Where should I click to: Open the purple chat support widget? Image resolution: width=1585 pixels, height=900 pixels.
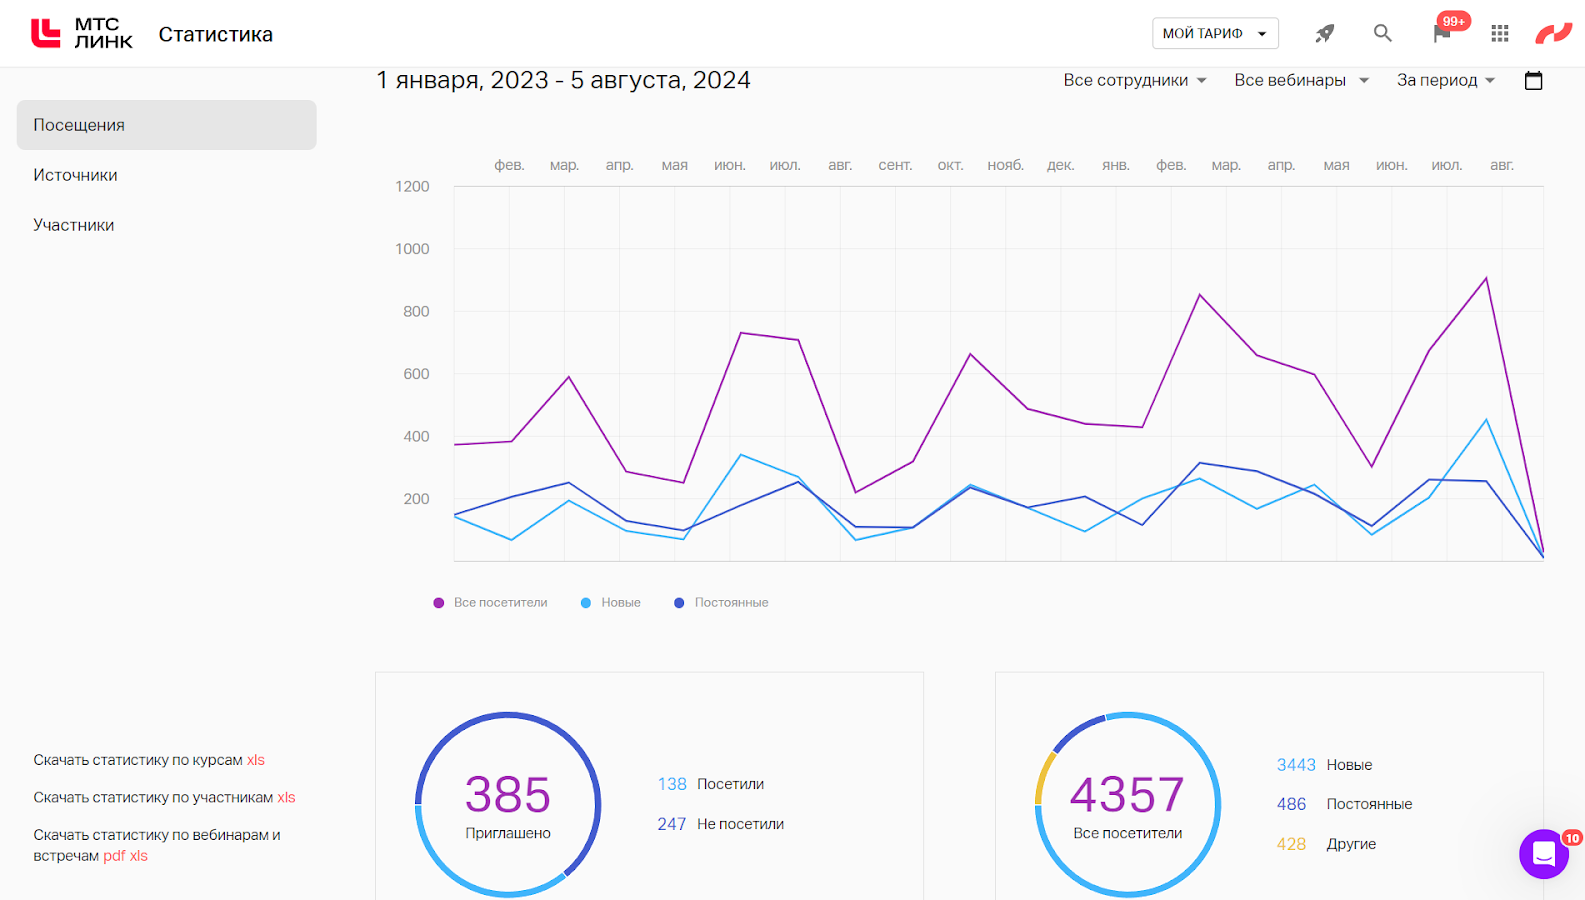coord(1544,854)
